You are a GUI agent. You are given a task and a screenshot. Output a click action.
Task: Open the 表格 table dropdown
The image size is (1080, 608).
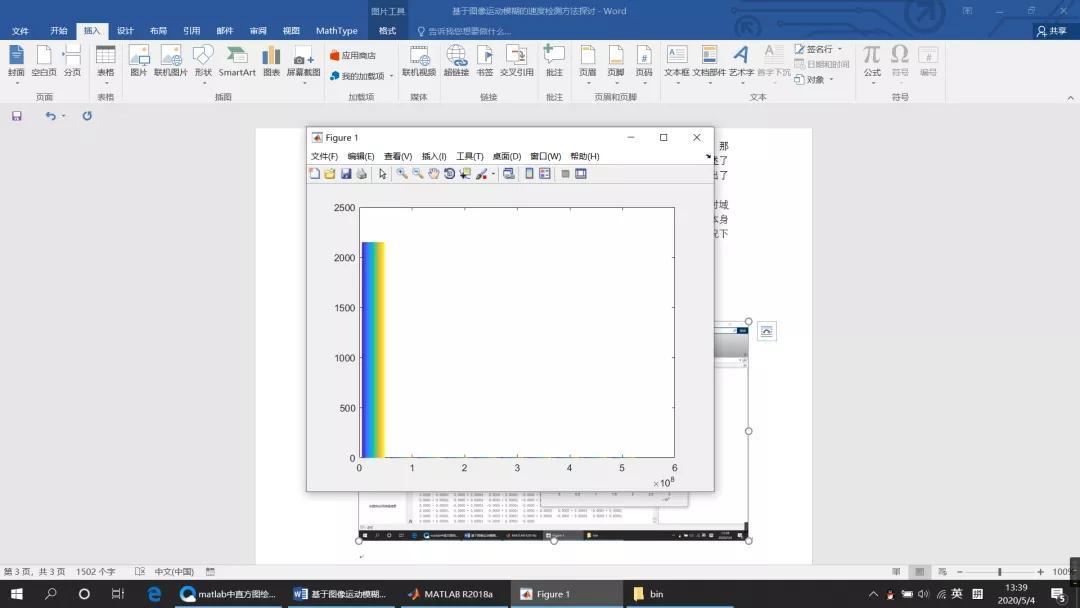pyautogui.click(x=105, y=62)
